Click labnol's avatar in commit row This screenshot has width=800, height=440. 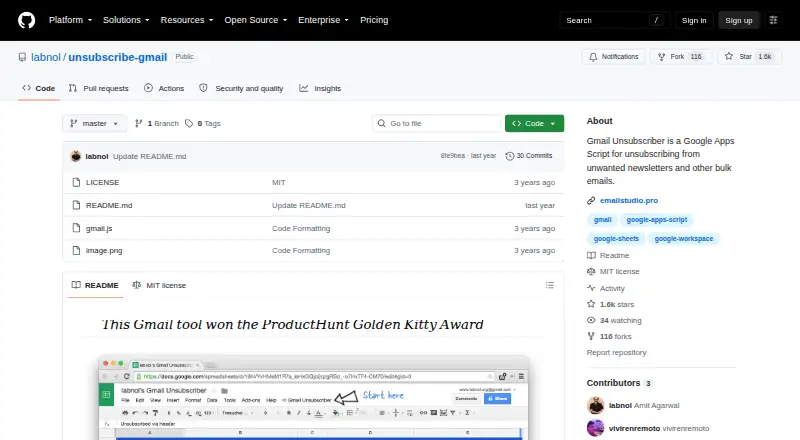coord(76,156)
